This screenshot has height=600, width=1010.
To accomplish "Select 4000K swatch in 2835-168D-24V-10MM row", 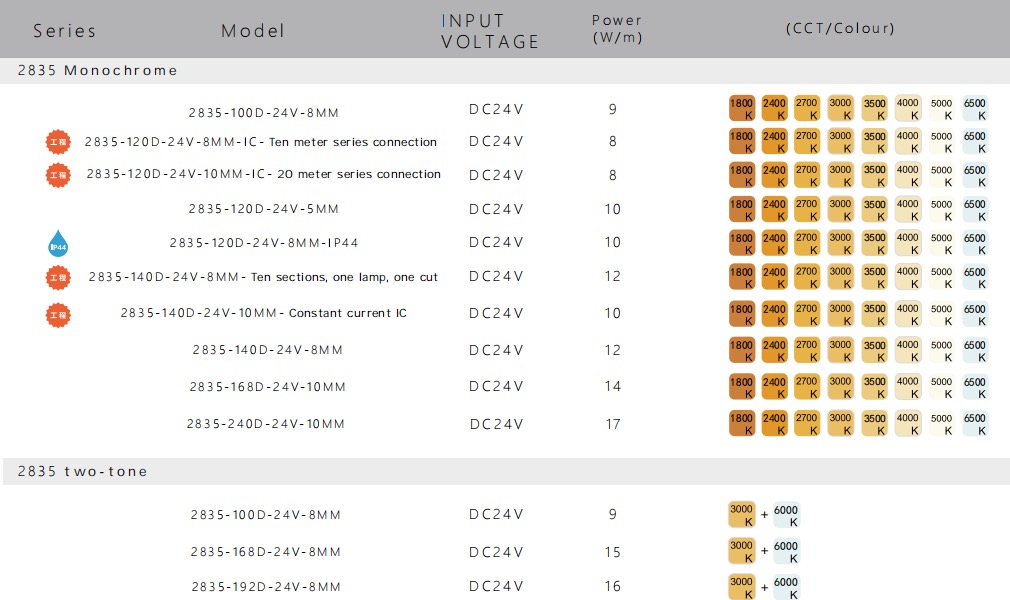I will pos(907,387).
